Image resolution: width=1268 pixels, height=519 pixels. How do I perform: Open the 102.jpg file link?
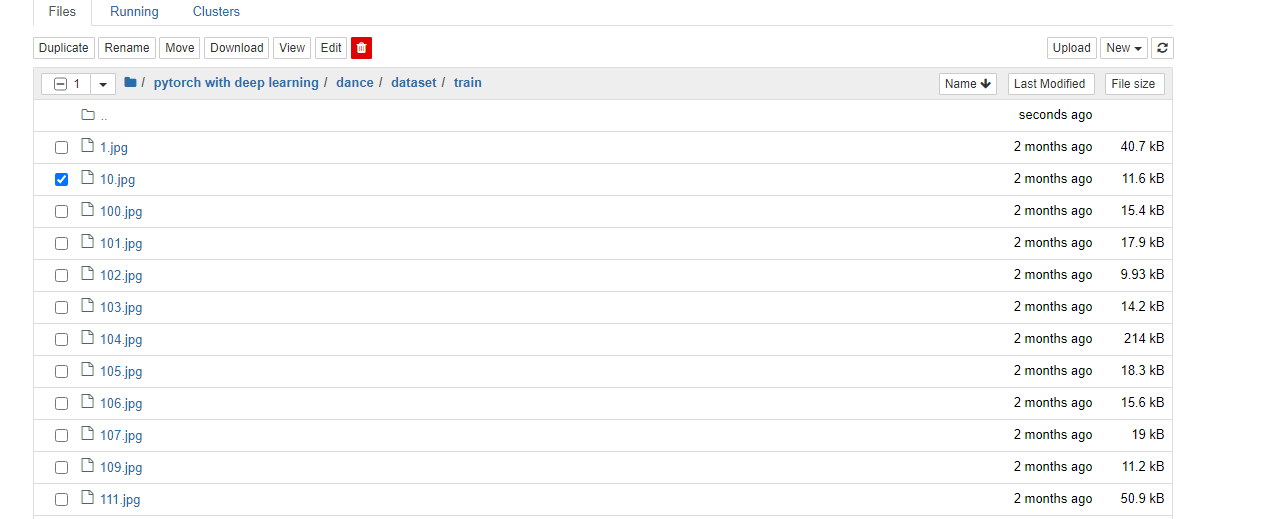click(x=121, y=276)
